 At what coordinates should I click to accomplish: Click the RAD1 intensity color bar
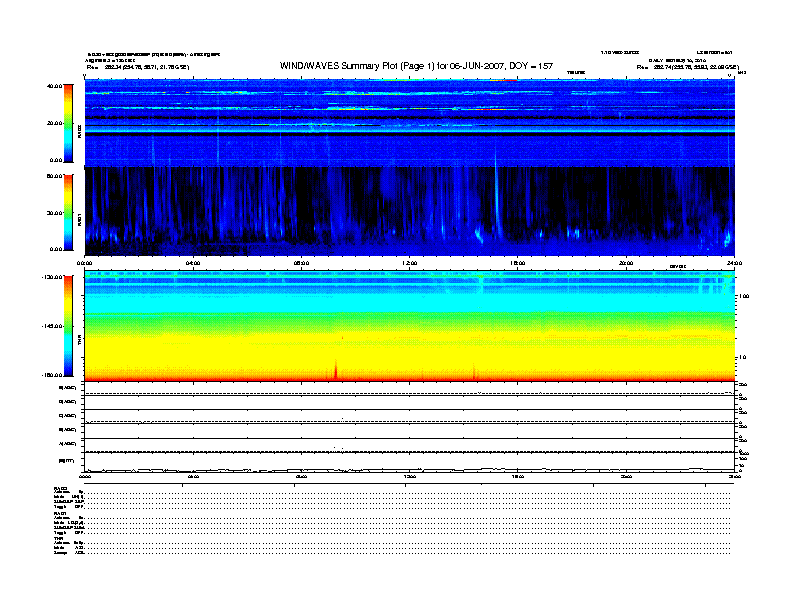point(68,212)
